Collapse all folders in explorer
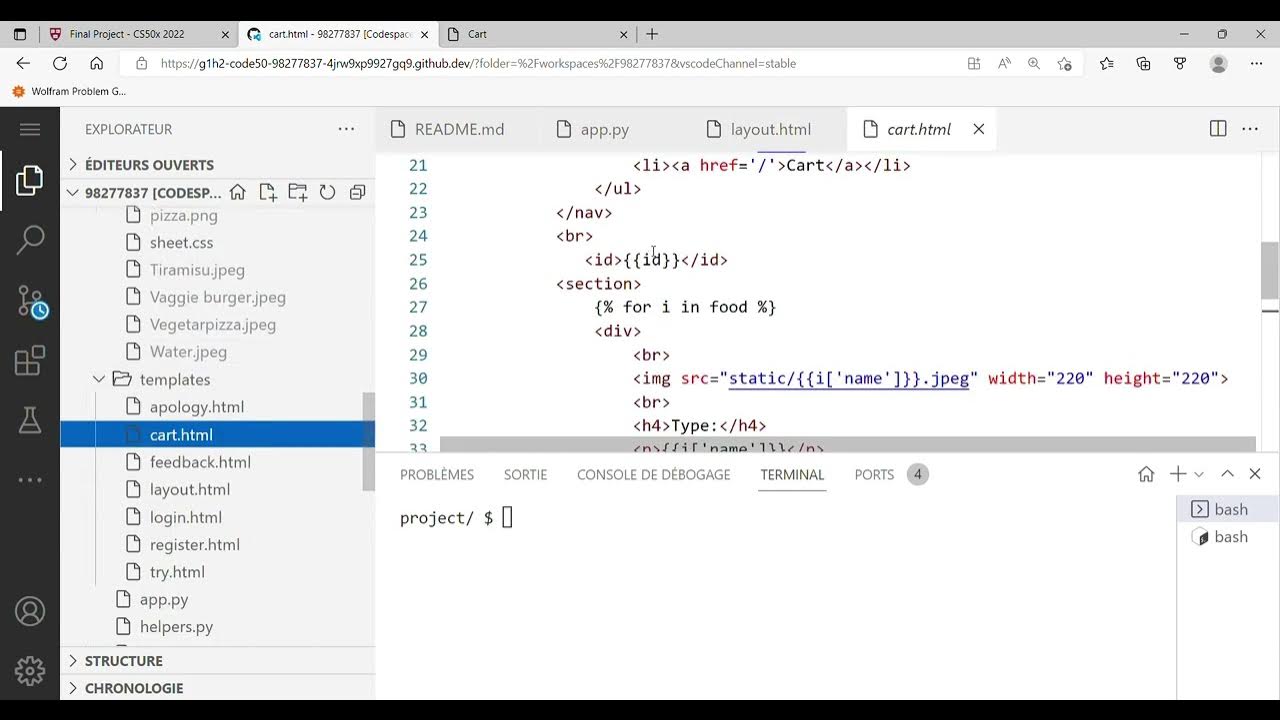 click(357, 192)
